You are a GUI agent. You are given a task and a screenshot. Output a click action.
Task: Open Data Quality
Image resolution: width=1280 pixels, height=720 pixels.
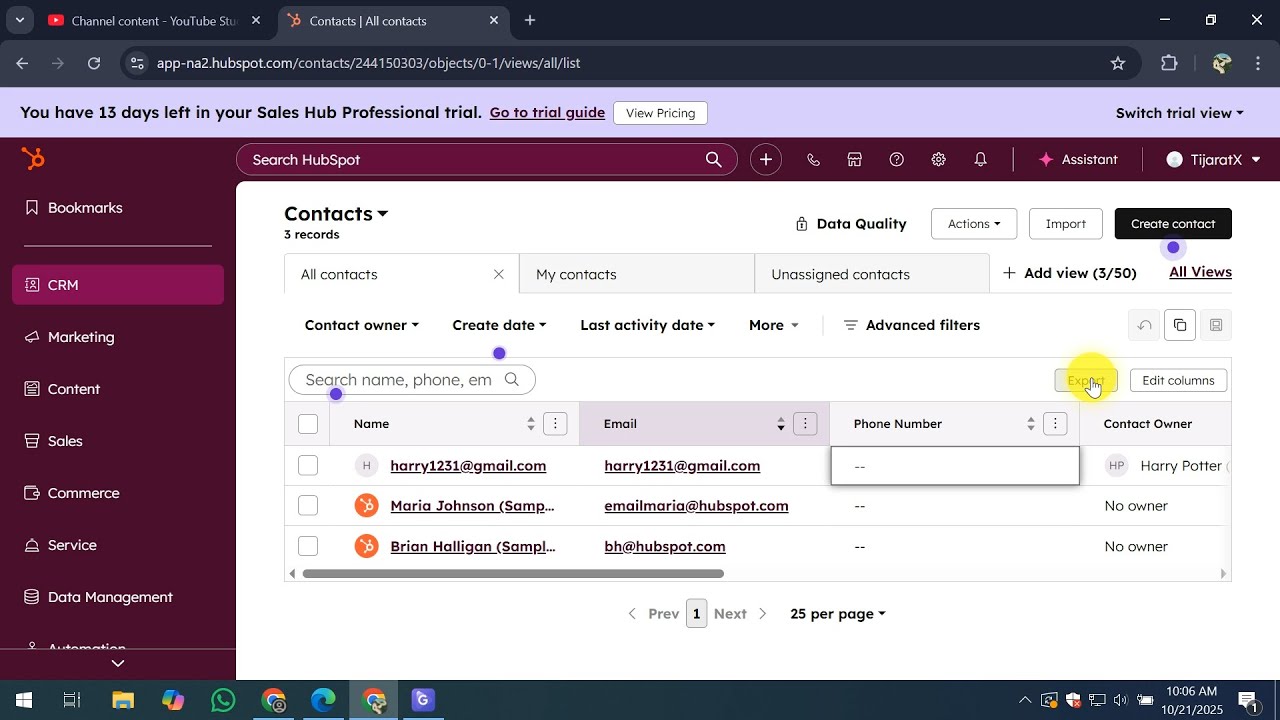click(x=850, y=224)
